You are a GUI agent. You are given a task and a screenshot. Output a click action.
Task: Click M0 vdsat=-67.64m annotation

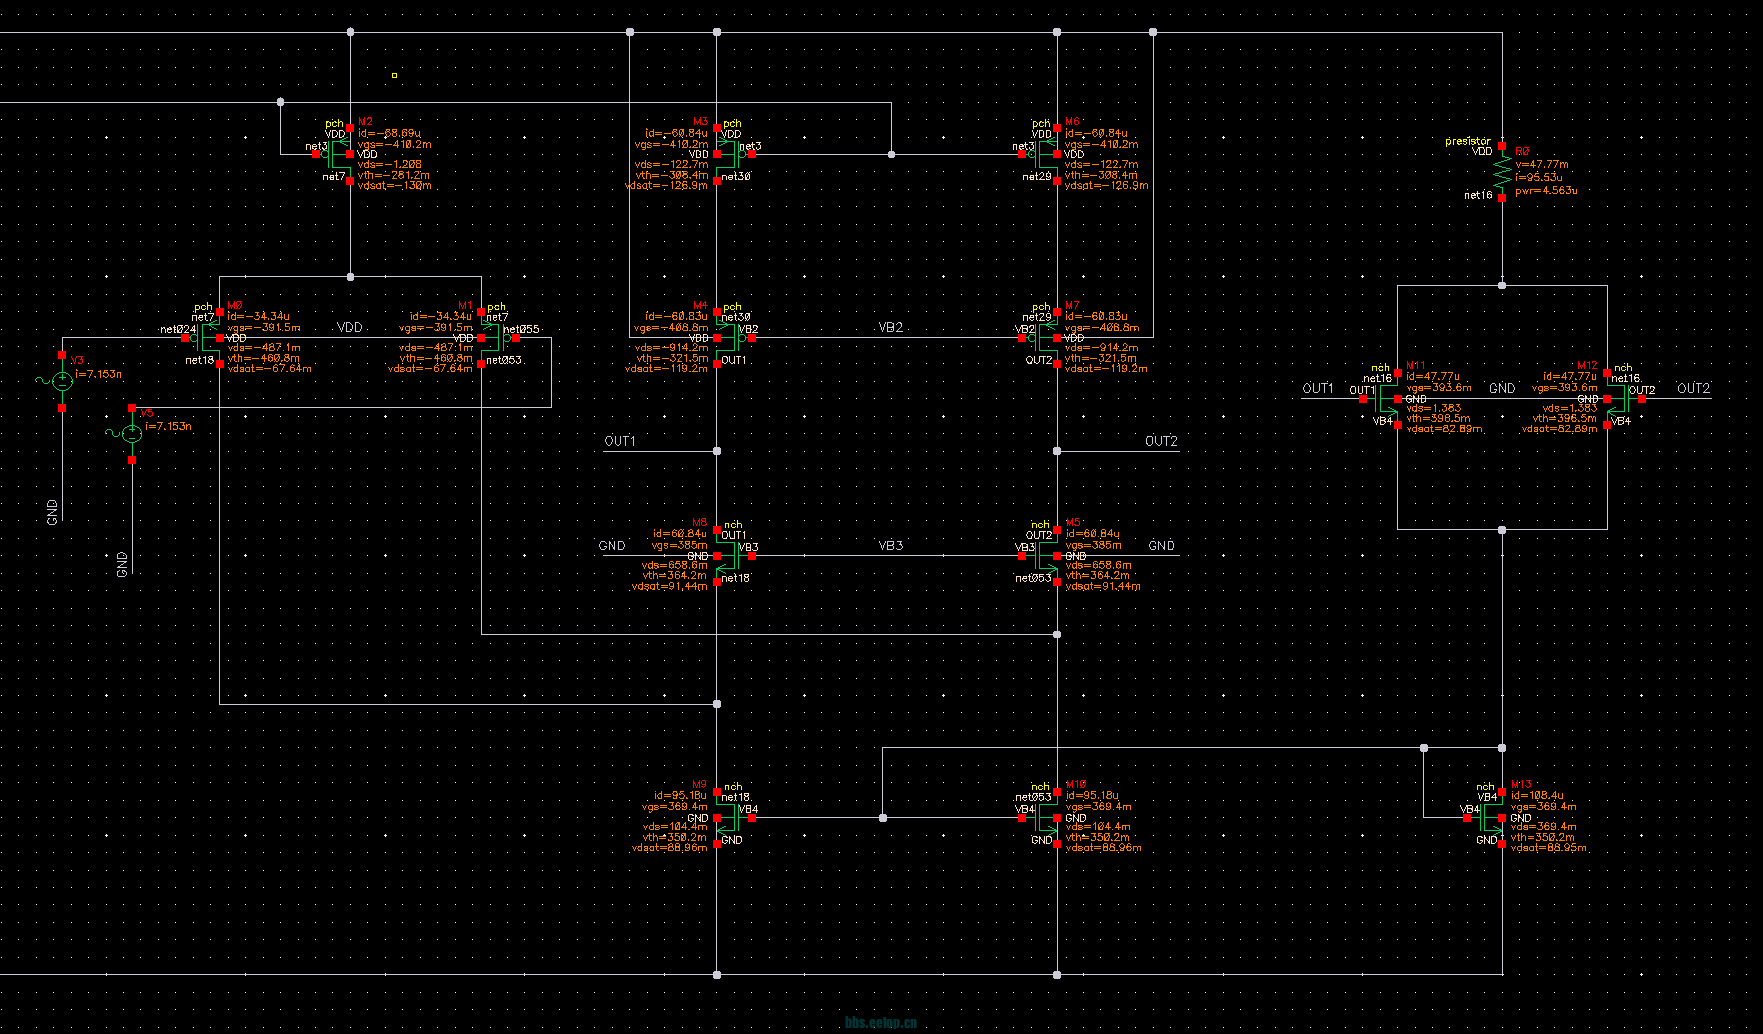point(269,368)
